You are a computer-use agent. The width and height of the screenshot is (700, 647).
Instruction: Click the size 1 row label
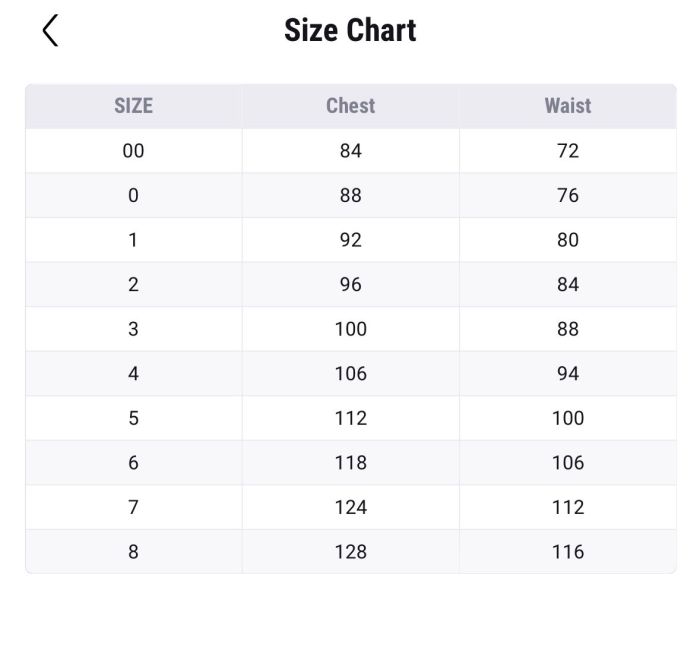(133, 240)
